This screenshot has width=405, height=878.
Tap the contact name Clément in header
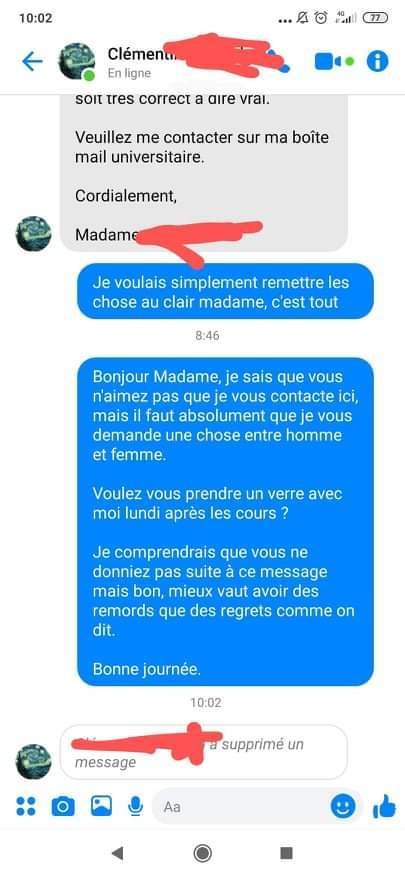136,54
